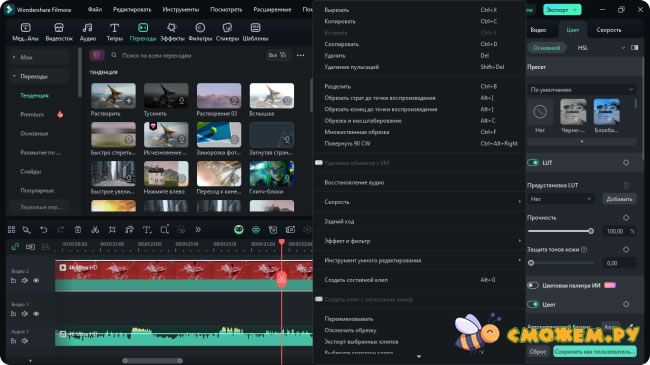Click the crop icon in timeline toolbar

pos(112,229)
